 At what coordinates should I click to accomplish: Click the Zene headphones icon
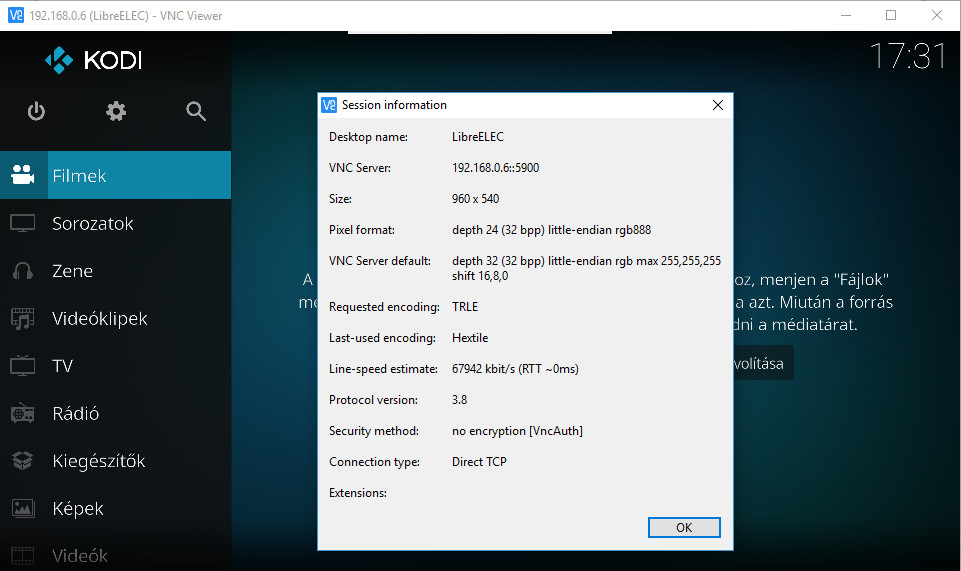click(23, 270)
